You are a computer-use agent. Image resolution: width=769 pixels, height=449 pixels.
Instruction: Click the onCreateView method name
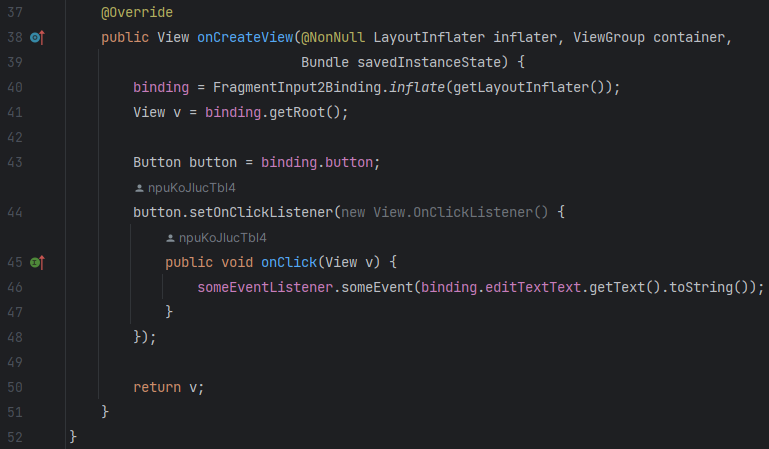245,37
